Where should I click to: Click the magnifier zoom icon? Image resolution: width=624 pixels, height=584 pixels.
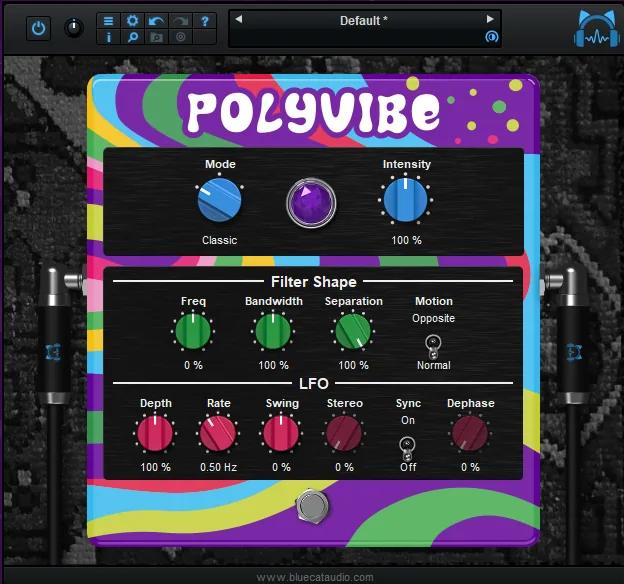[x=132, y=37]
